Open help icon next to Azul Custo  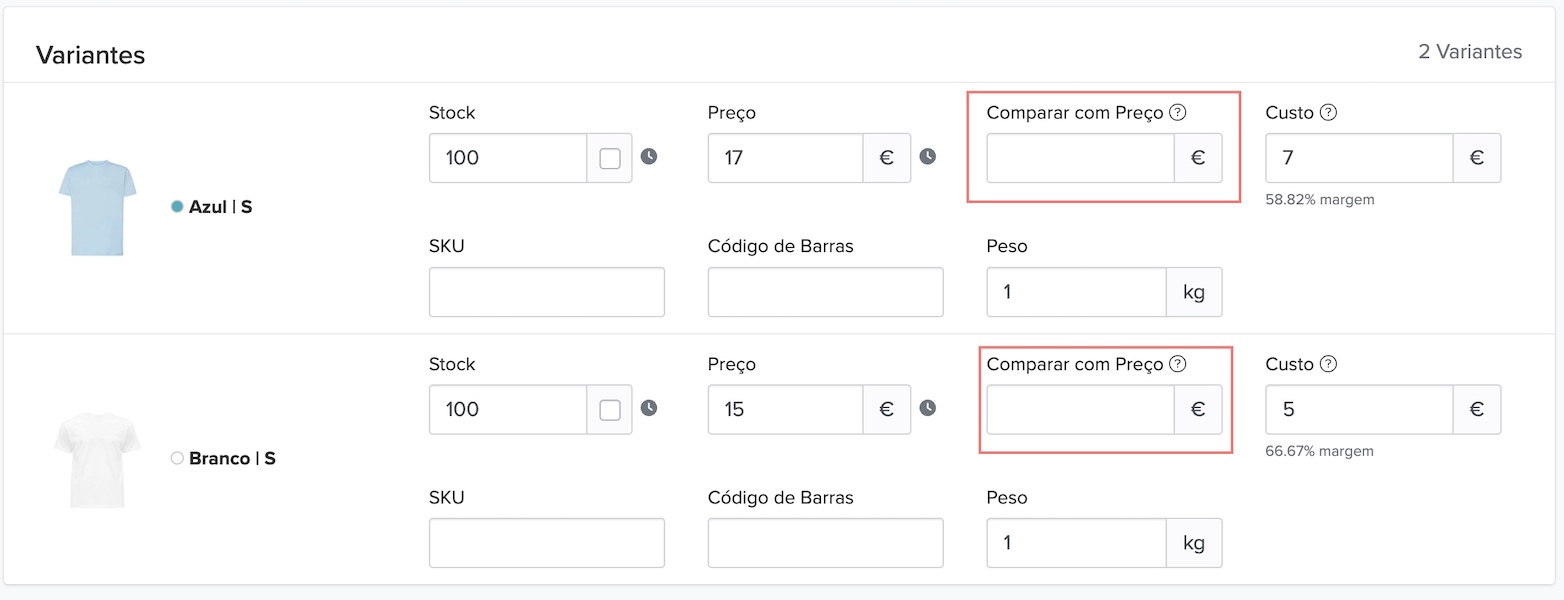pyautogui.click(x=1328, y=113)
